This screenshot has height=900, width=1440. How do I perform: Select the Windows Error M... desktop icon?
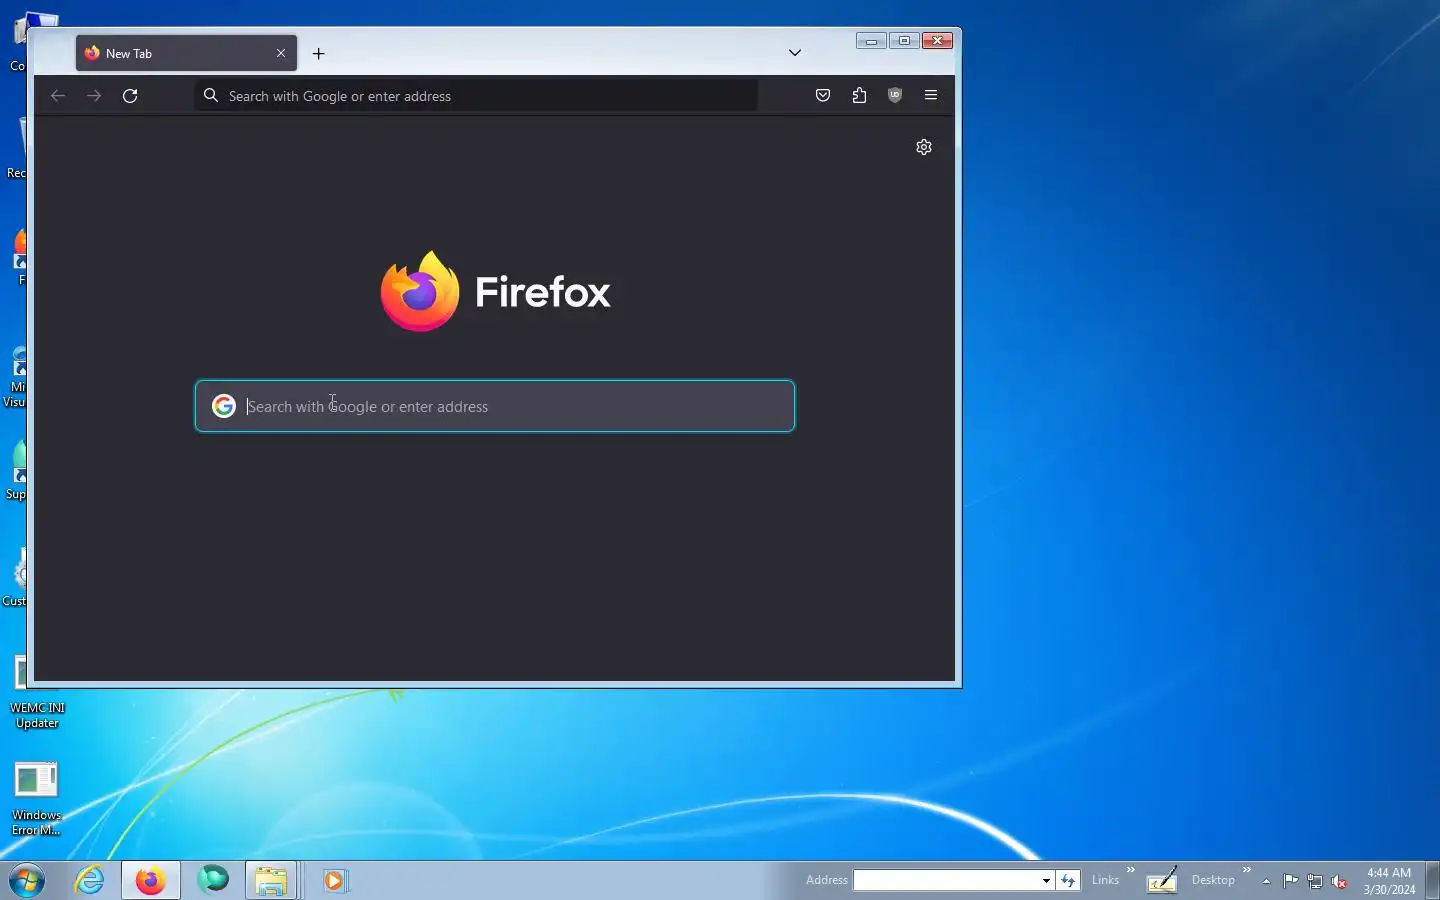[x=36, y=799]
